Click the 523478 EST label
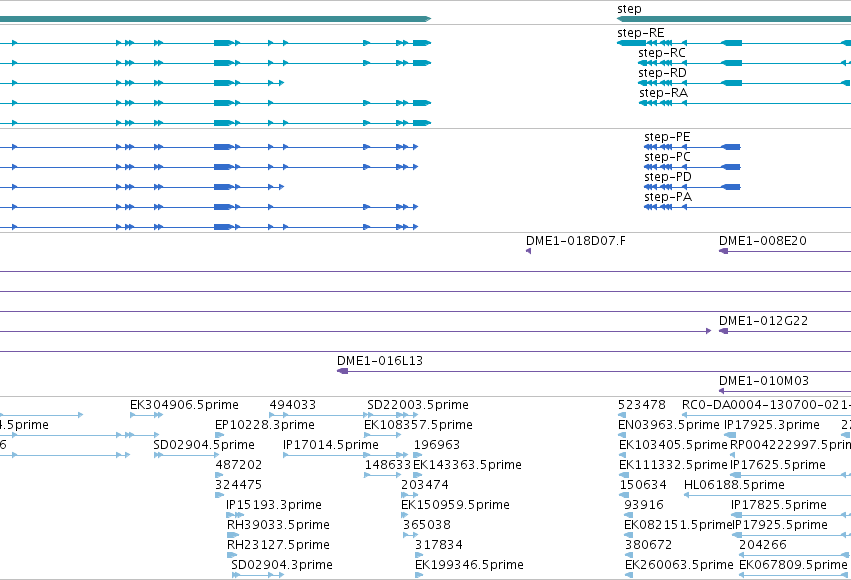 point(642,405)
